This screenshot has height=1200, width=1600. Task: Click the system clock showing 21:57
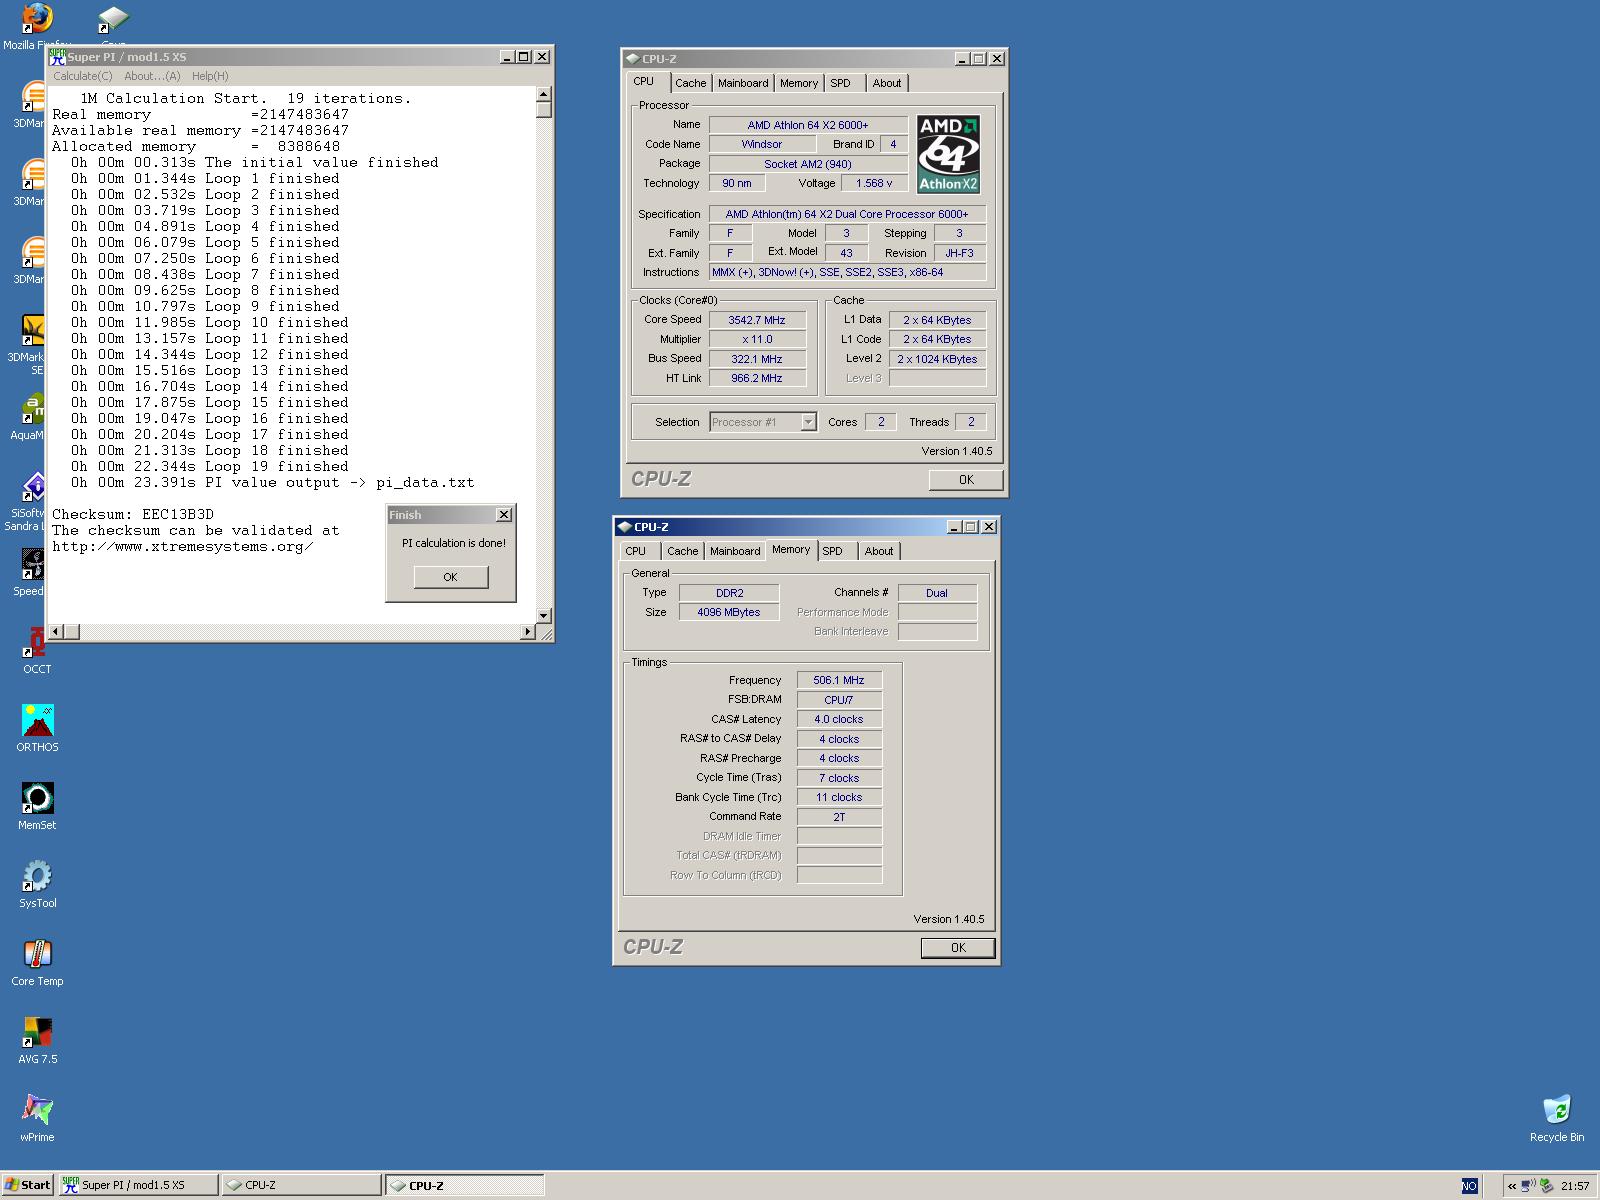pyautogui.click(x=1575, y=1186)
